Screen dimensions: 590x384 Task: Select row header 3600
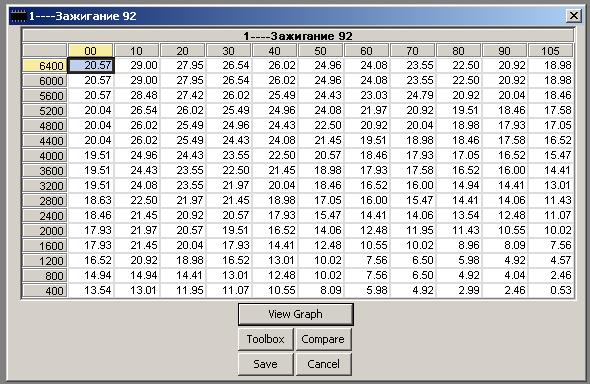[45, 171]
